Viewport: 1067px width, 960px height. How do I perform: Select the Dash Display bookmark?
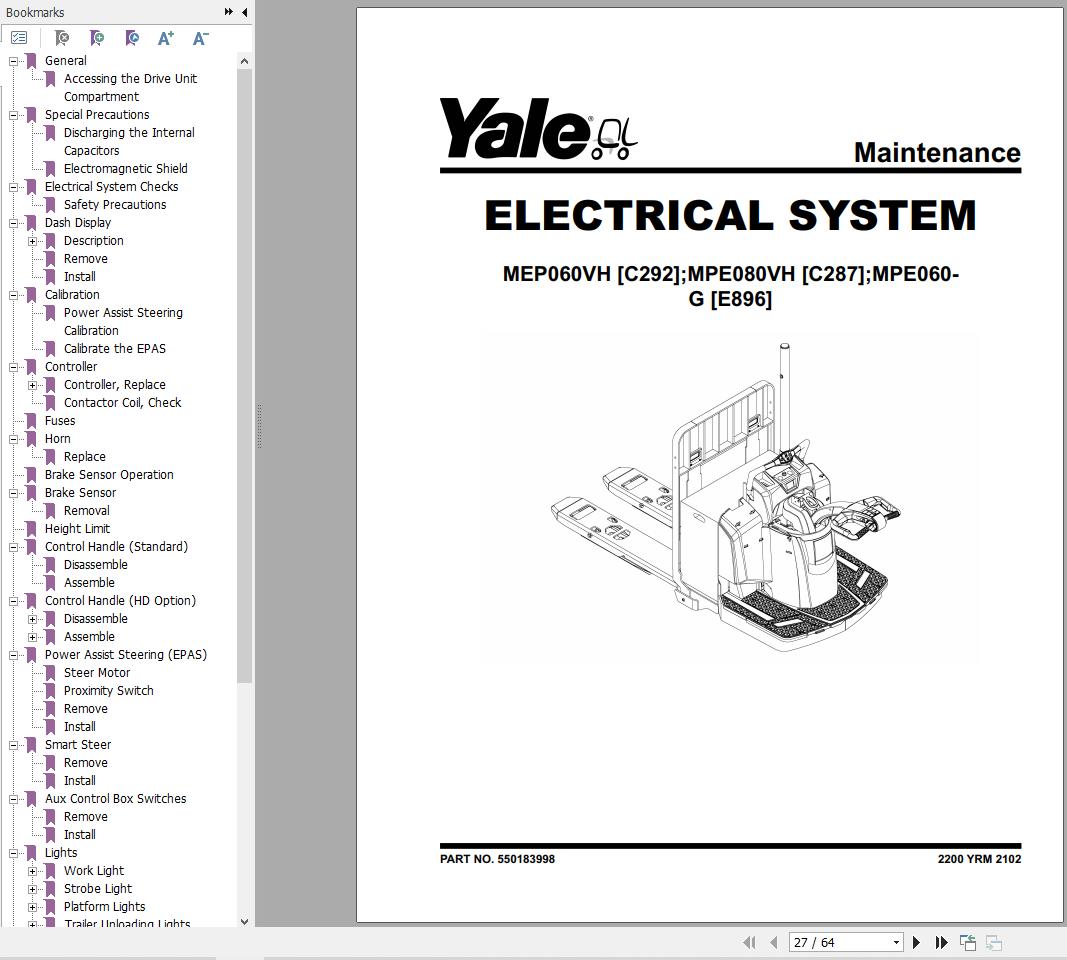coord(78,222)
